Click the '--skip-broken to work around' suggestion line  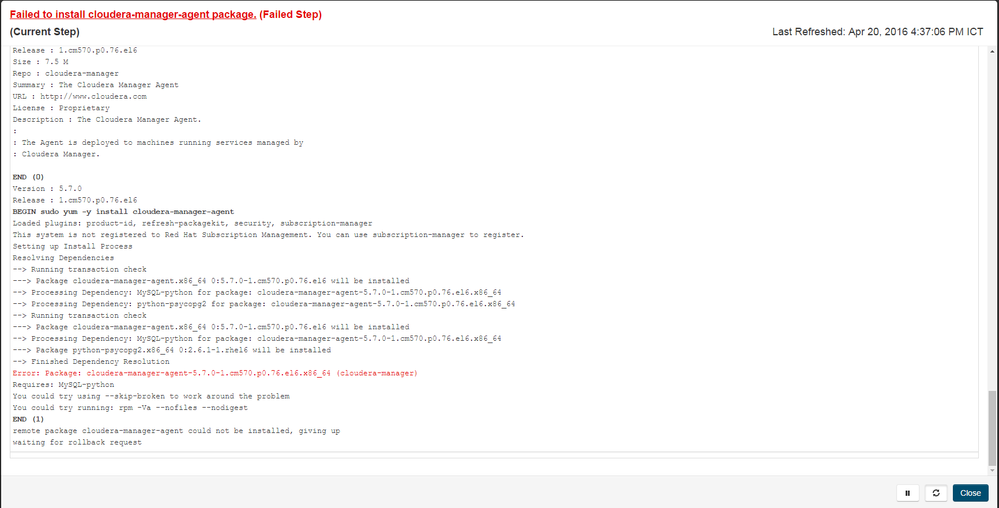point(151,396)
